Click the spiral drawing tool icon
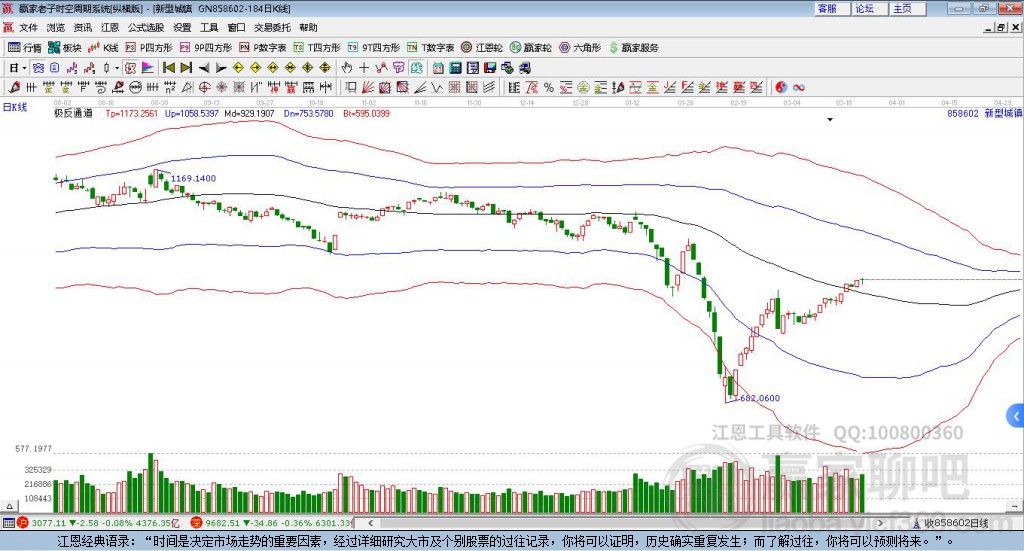The height and width of the screenshot is (551, 1024). coord(101,87)
